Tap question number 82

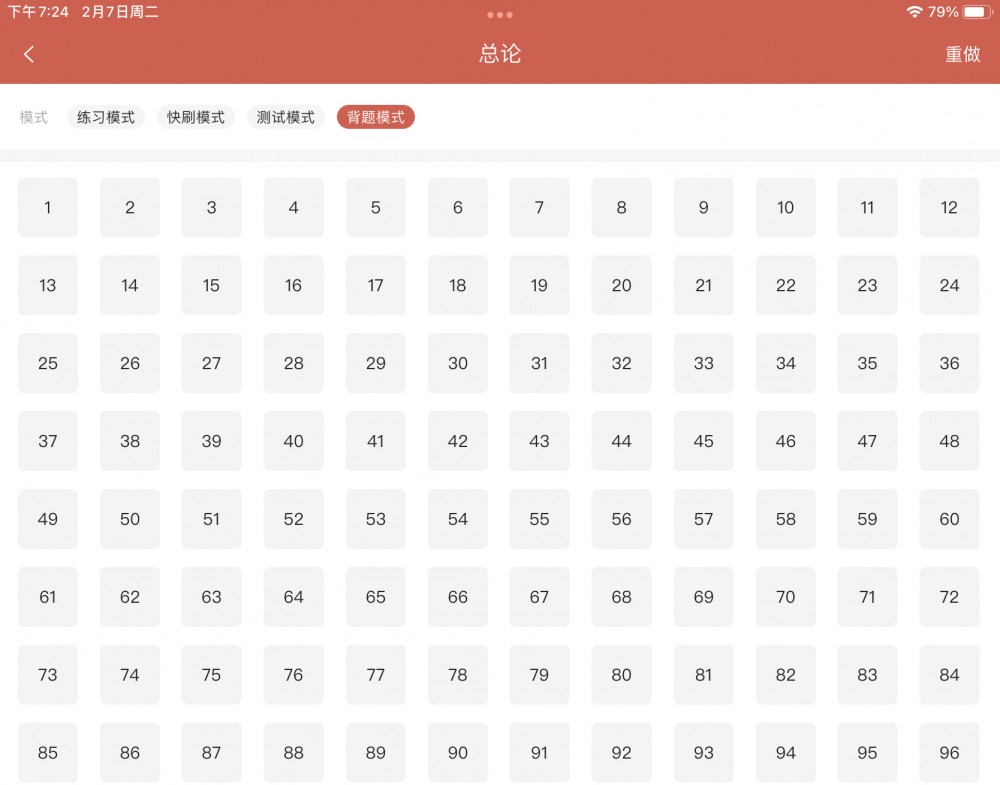point(786,674)
